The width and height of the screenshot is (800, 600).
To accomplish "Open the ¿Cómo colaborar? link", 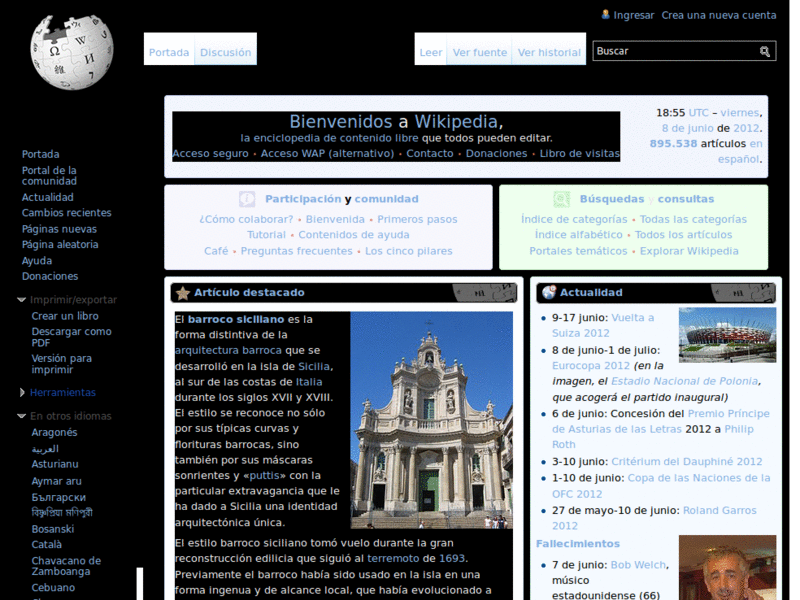I will click(246, 219).
